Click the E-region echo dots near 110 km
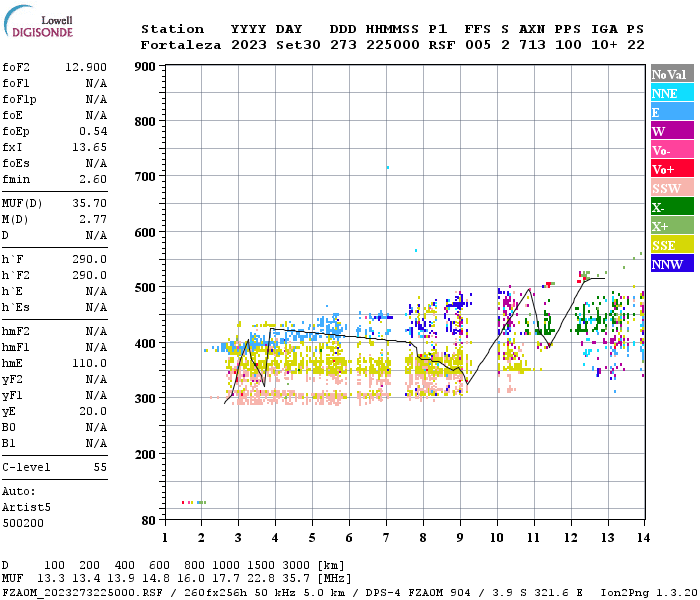This screenshot has width=700, height=600. 194,503
